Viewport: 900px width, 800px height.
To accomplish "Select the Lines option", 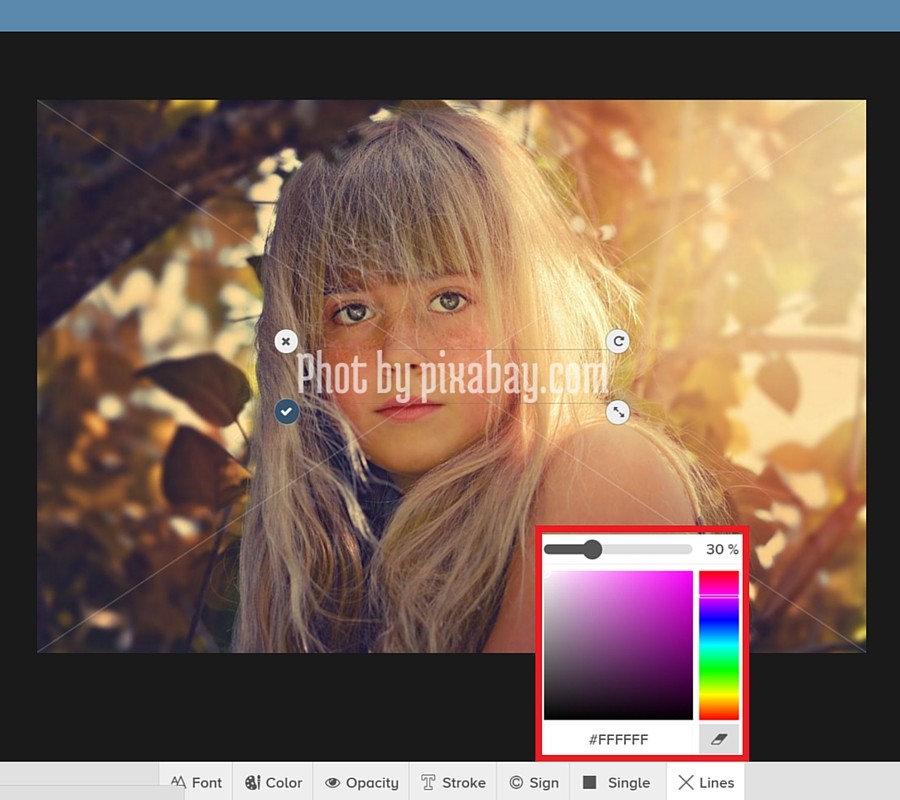I will (x=705, y=782).
